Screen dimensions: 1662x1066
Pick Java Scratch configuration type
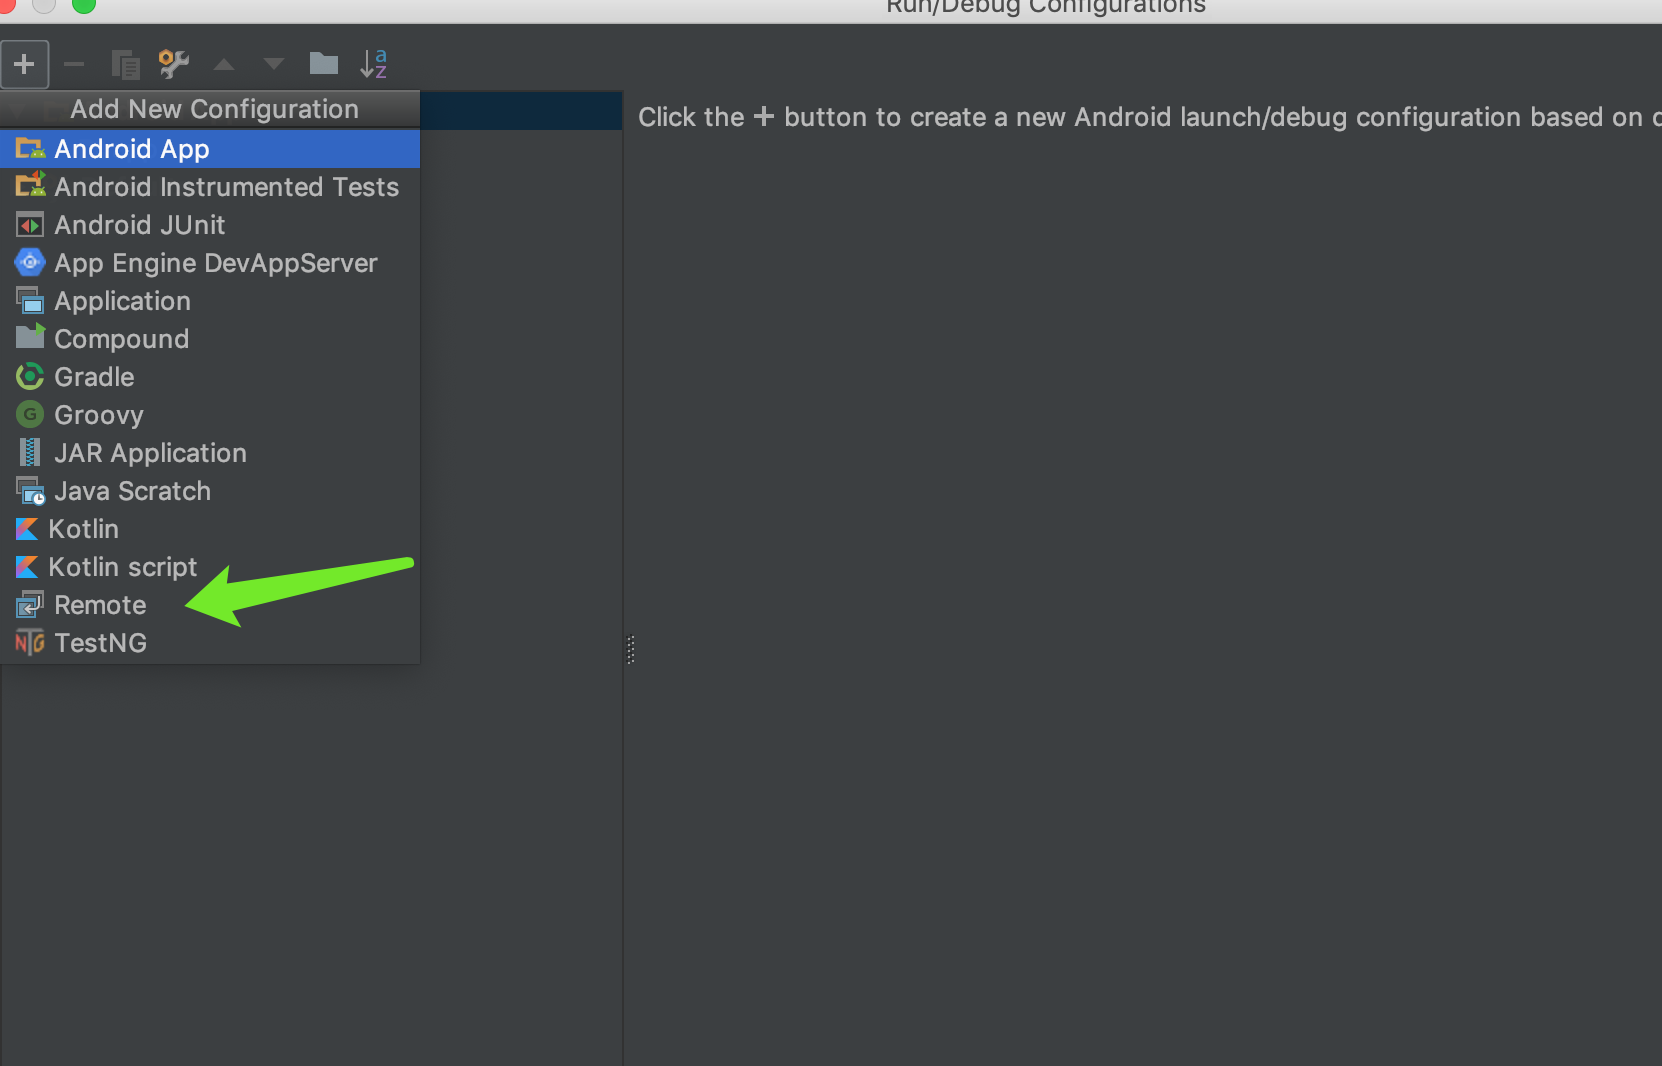click(210, 491)
